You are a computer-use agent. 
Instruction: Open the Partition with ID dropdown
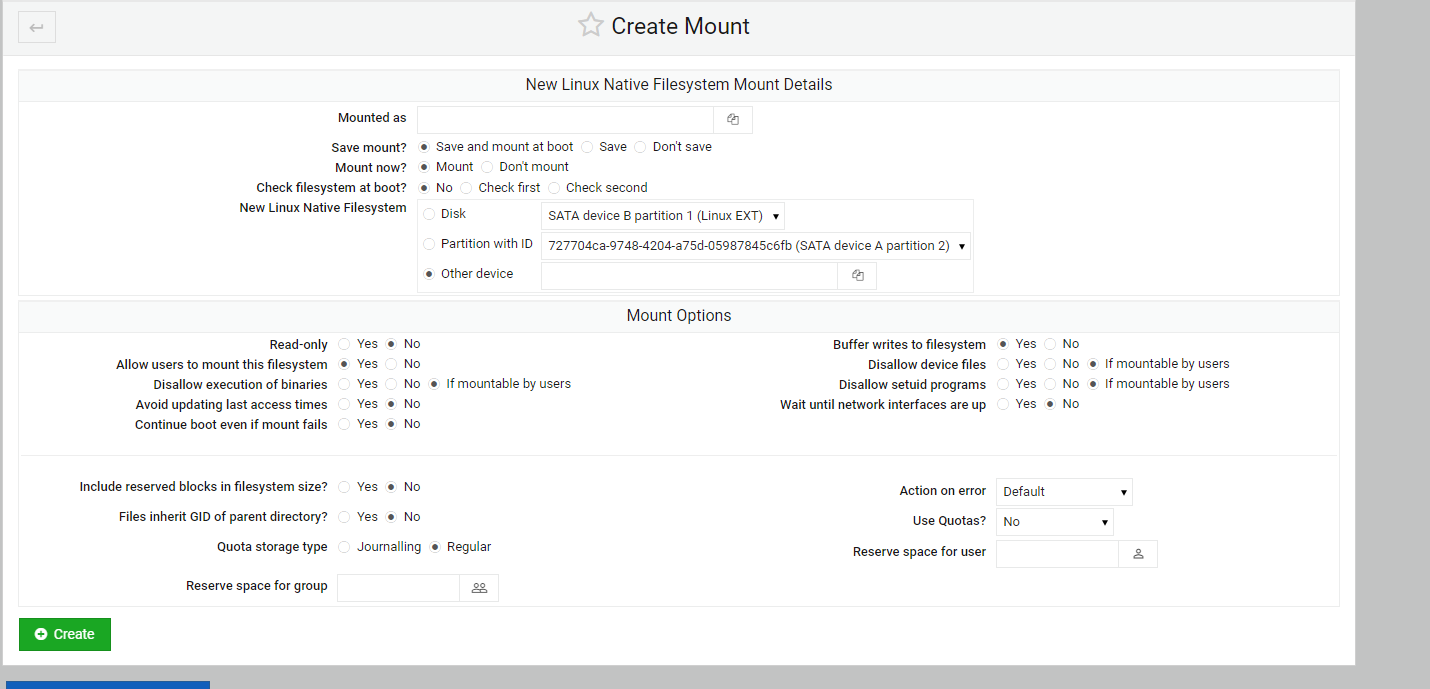tap(756, 246)
